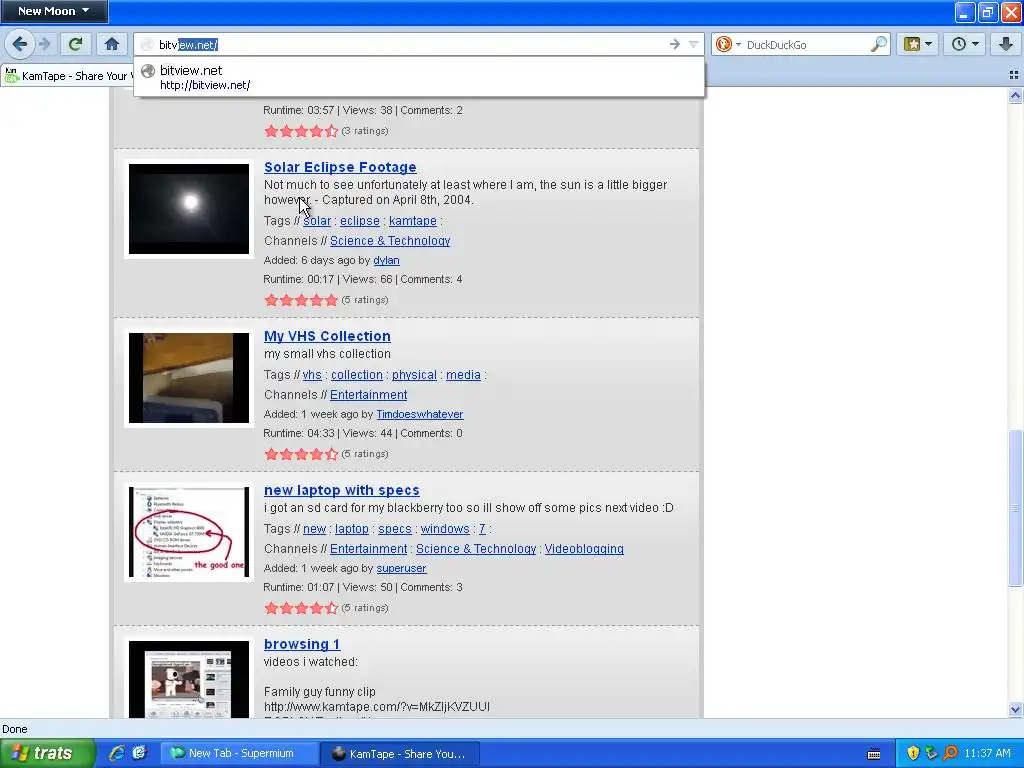Follow the 'windows' tag link

click(445, 529)
